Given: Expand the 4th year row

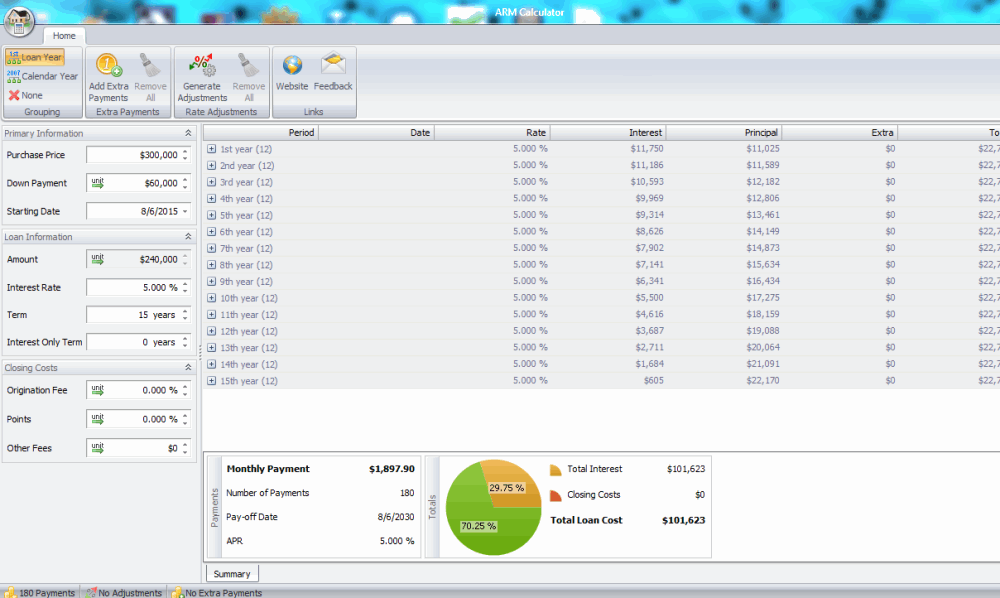Looking at the screenshot, I should point(212,198).
